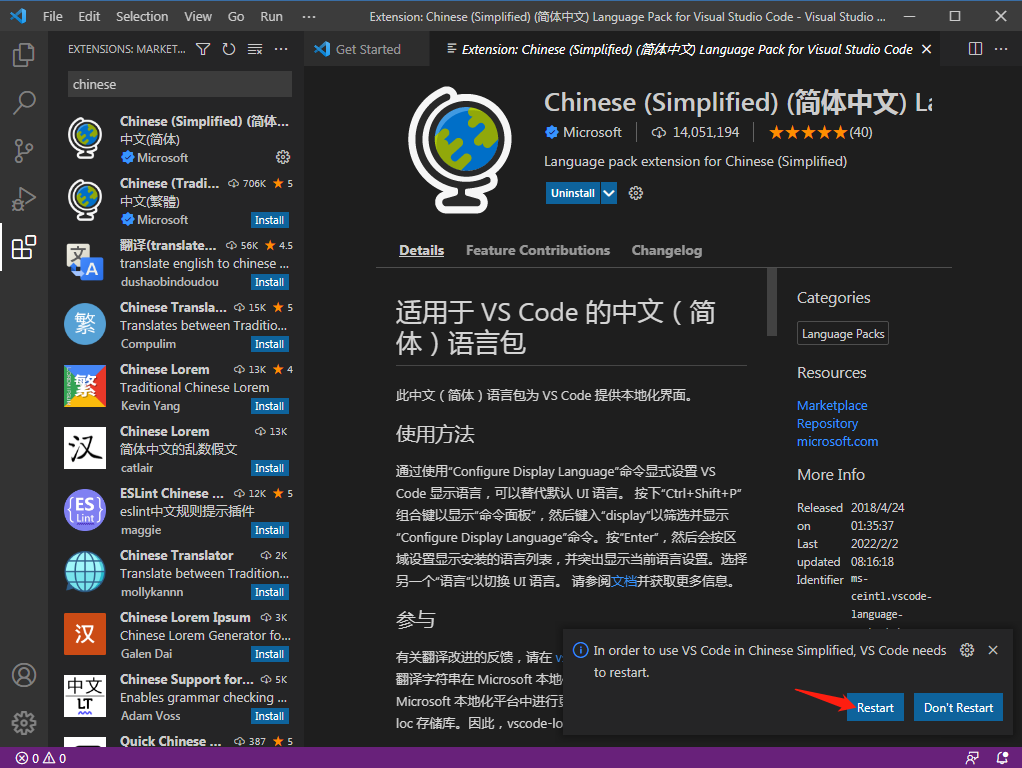Split the editor to the right
This screenshot has width=1022, height=768.
tap(975, 49)
